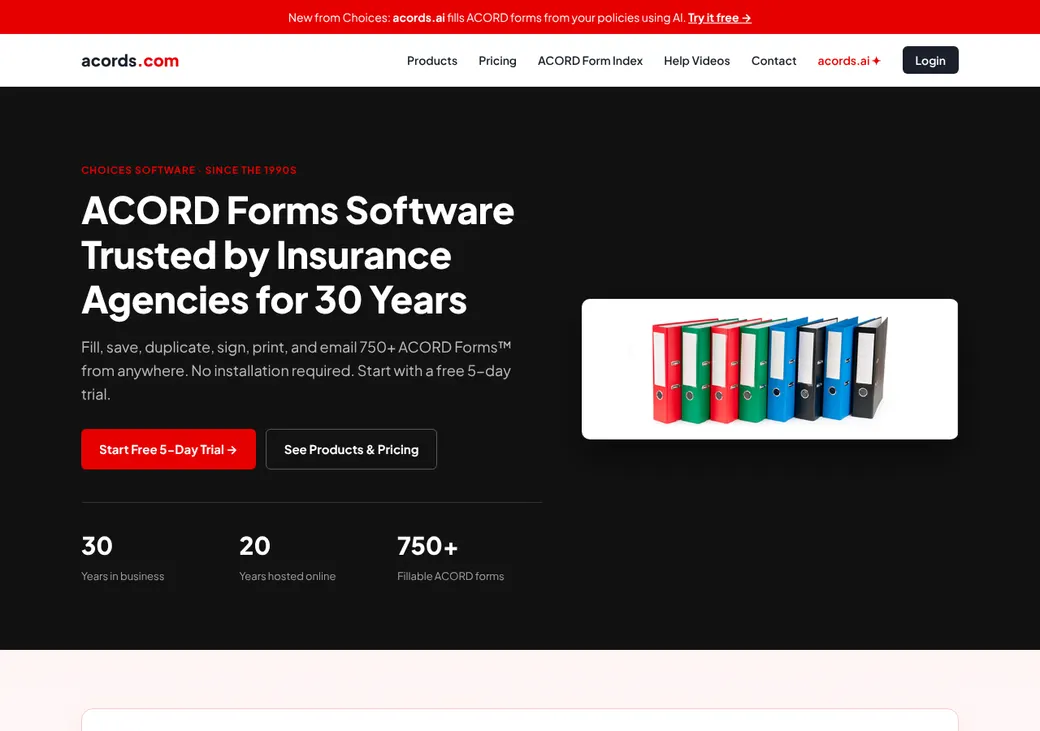The image size is (1040, 731).
Task: Click the colored binders image
Action: click(x=769, y=369)
